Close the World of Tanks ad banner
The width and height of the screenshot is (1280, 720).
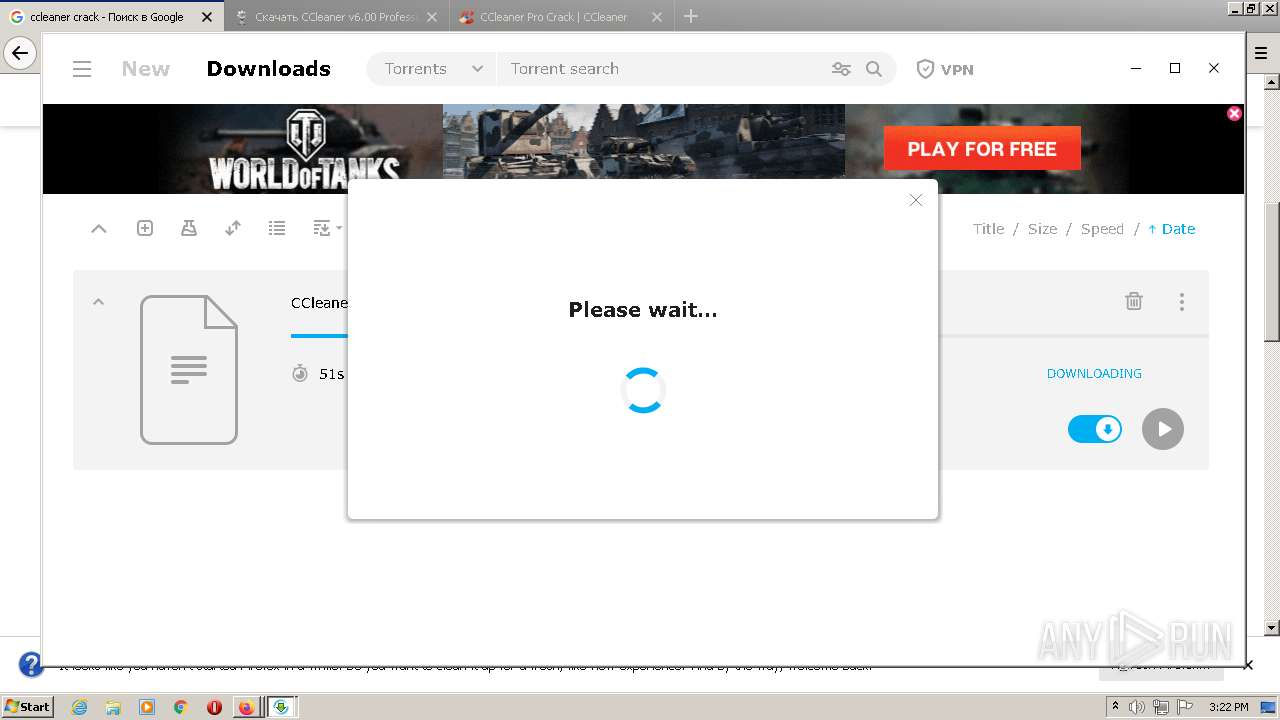tap(1234, 113)
